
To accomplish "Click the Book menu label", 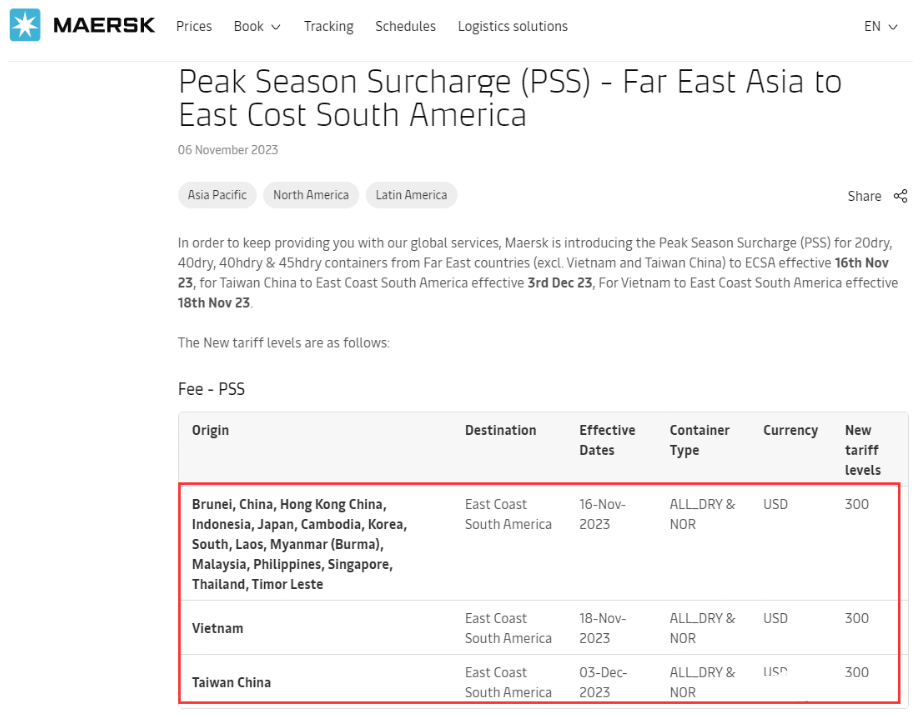I will (248, 26).
